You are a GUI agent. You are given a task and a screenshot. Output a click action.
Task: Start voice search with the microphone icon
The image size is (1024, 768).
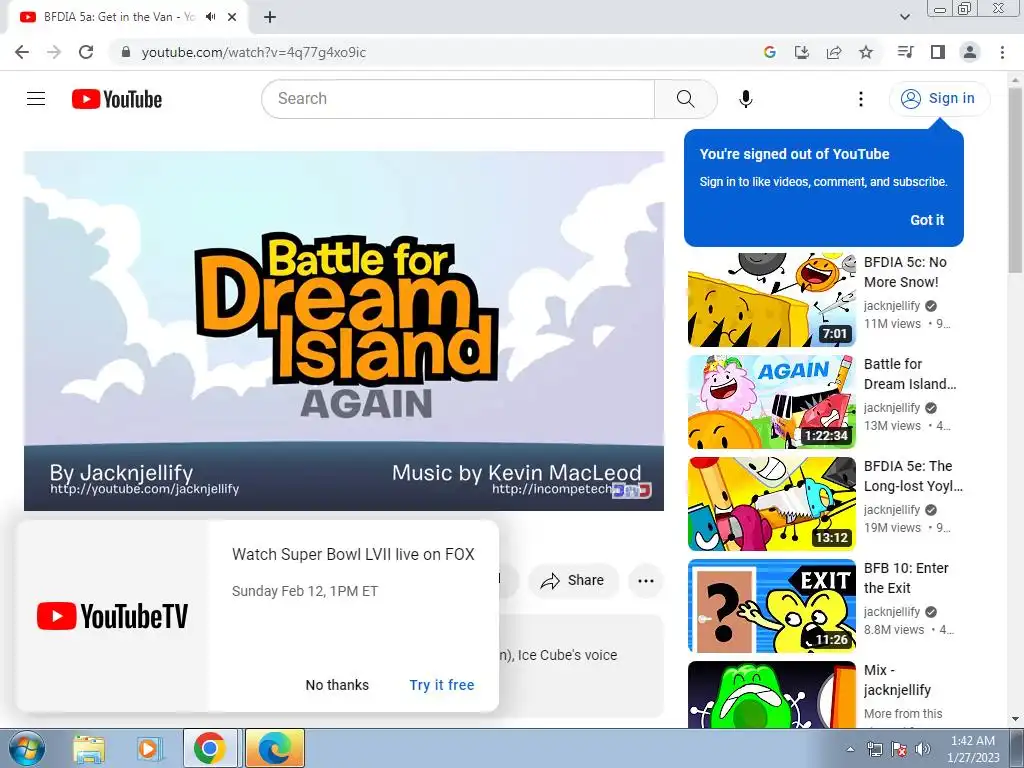click(745, 99)
